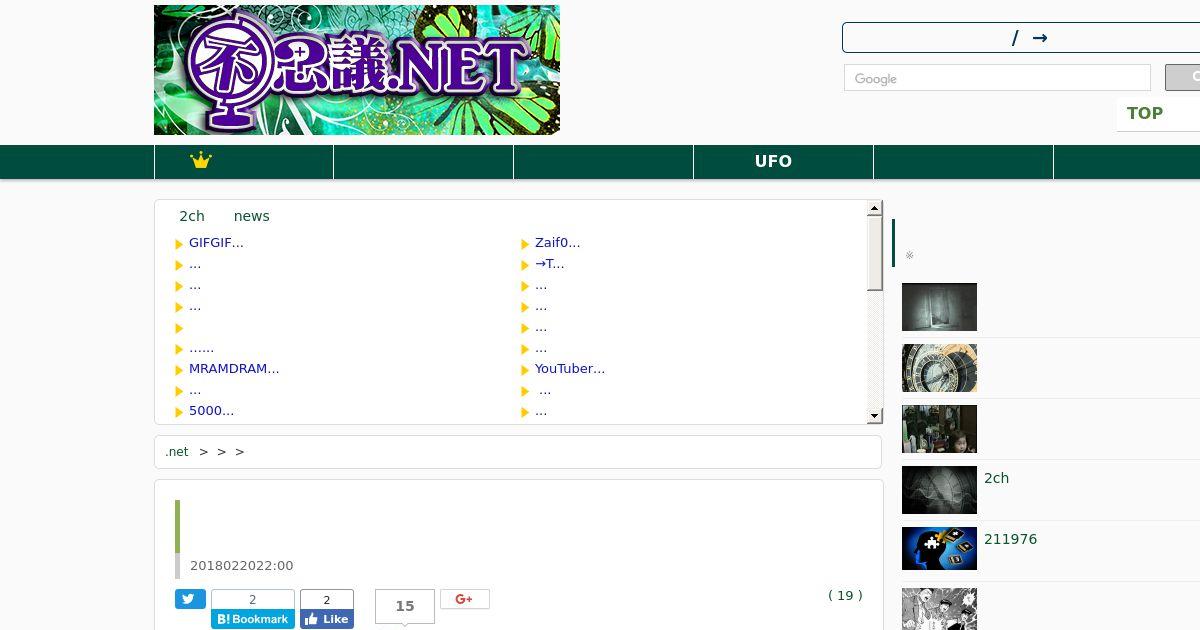The width and height of the screenshot is (1200, 630).
Task: Open the astronomical clock thumbnail
Action: click(939, 368)
